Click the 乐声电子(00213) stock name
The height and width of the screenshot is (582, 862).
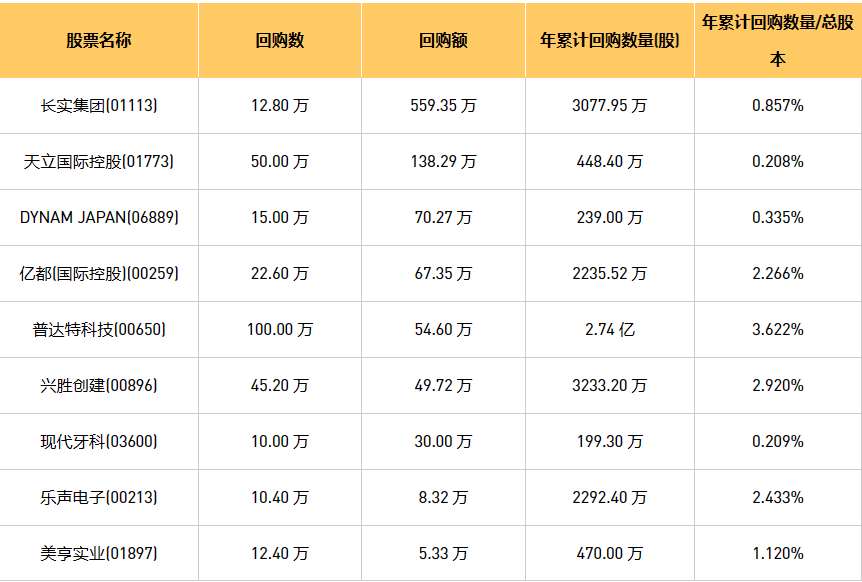coord(99,497)
